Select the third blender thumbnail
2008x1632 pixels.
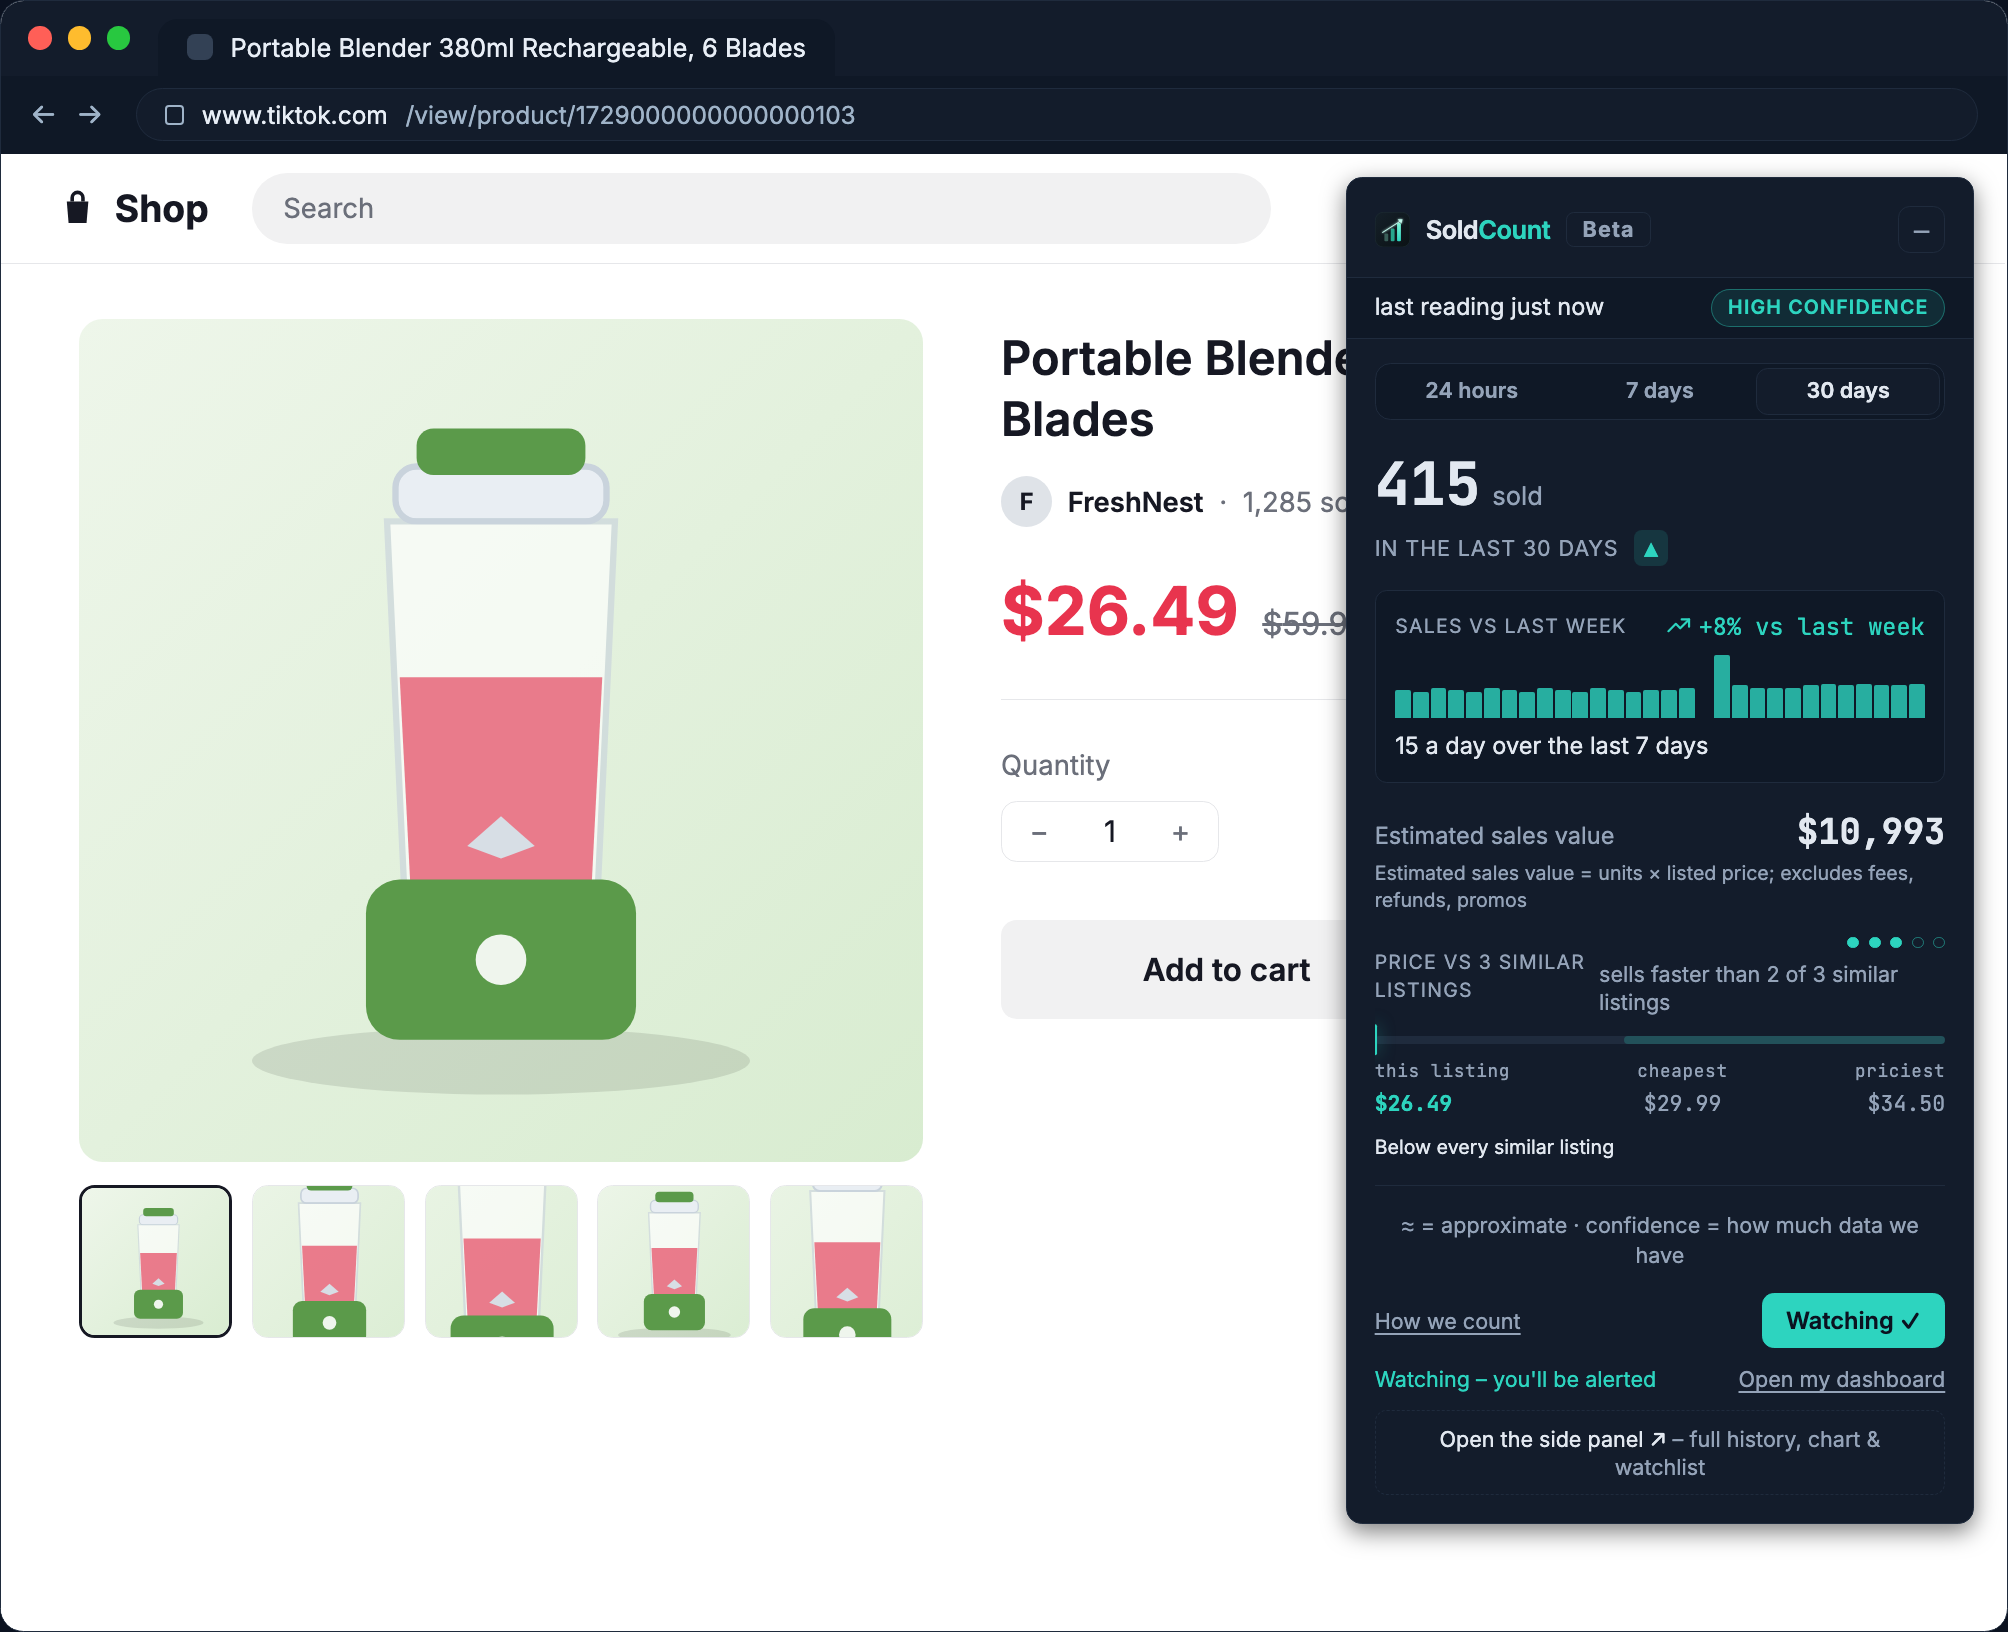(x=501, y=1261)
